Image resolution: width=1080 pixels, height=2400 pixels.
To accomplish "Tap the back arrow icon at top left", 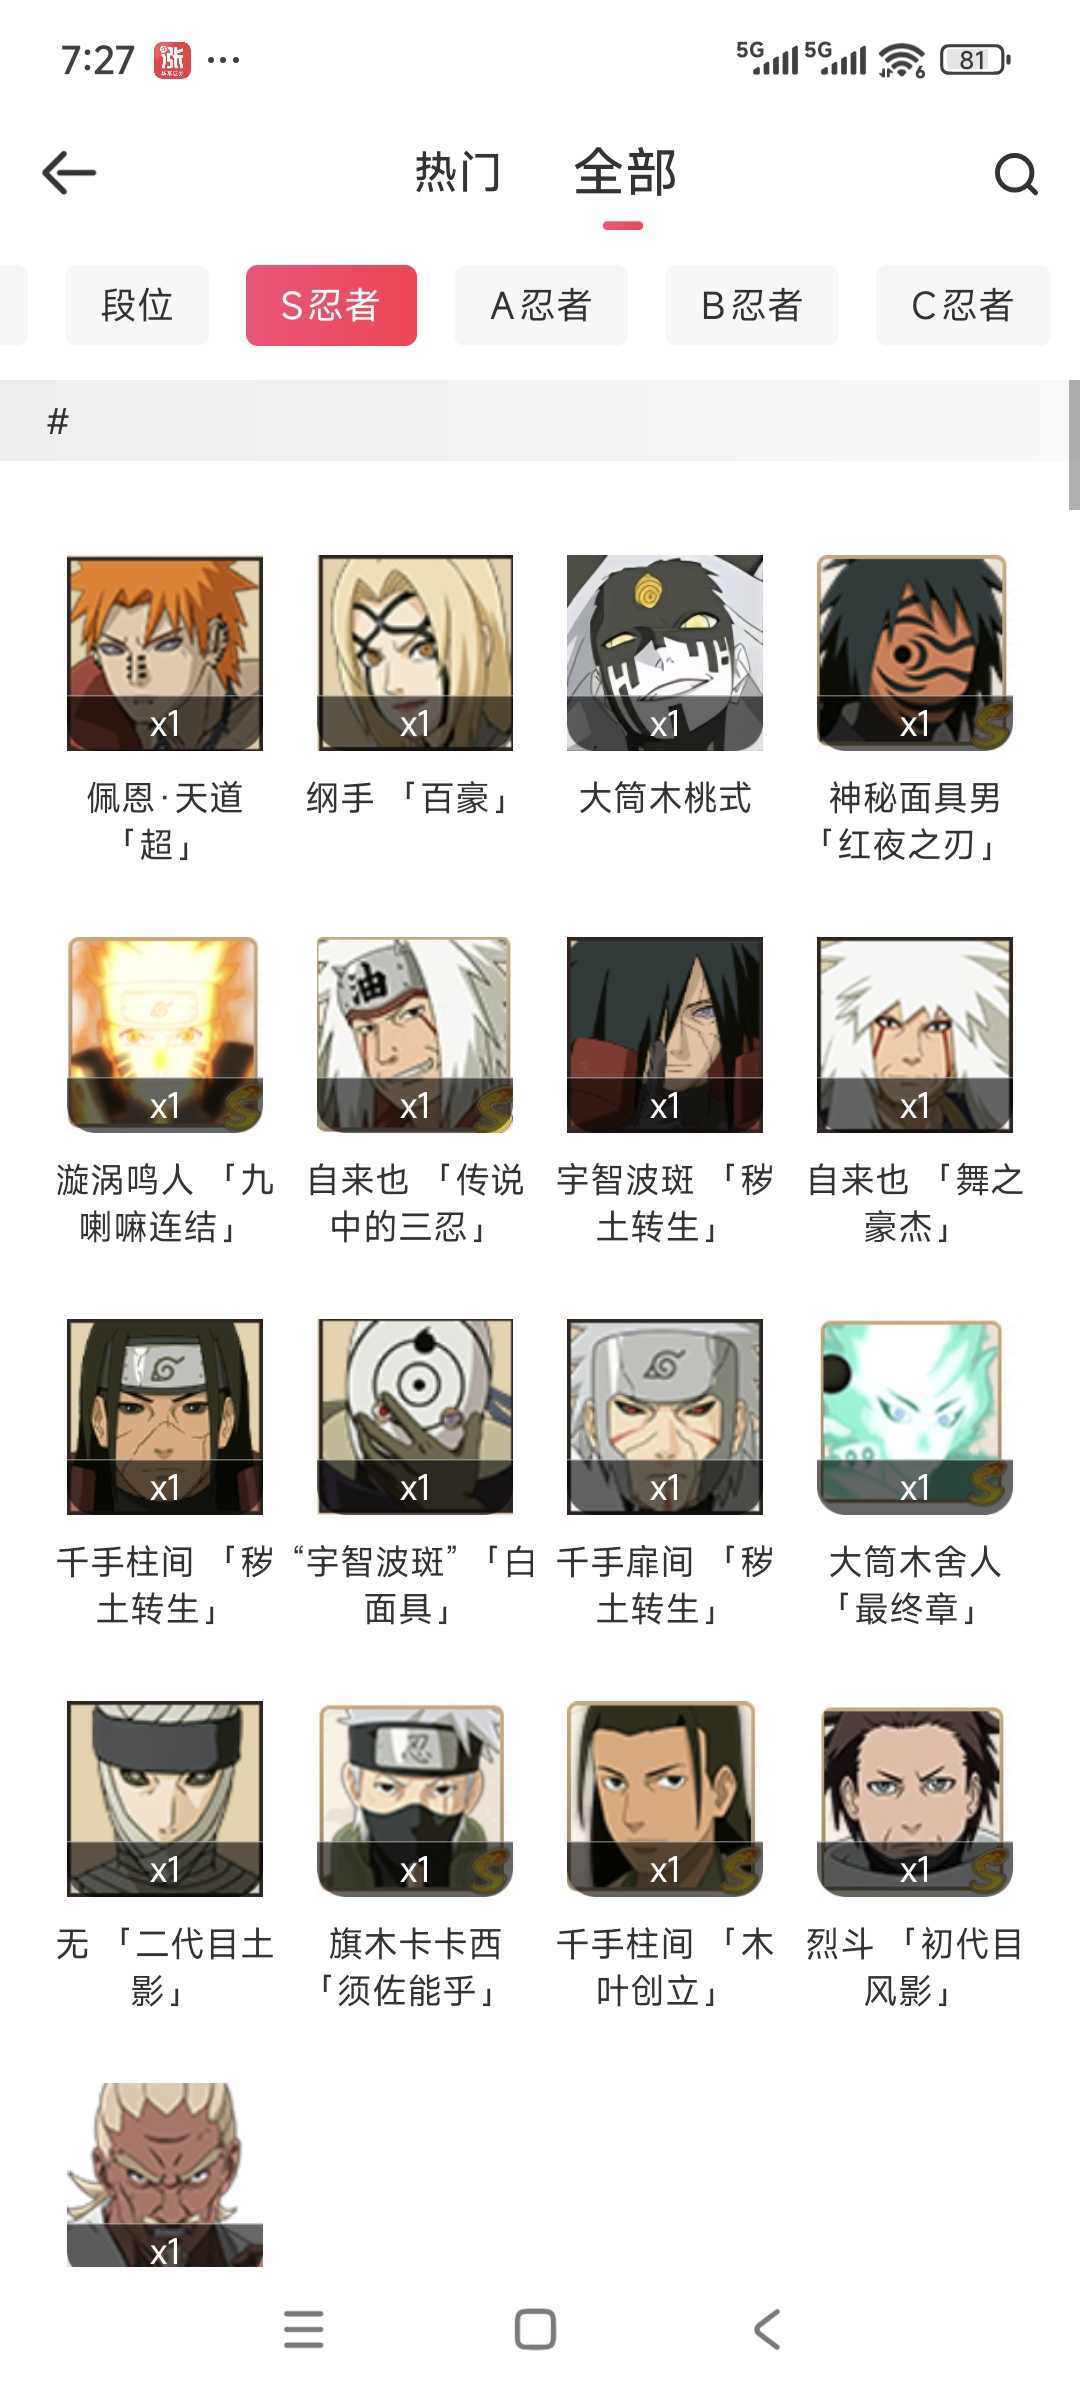I will (69, 173).
